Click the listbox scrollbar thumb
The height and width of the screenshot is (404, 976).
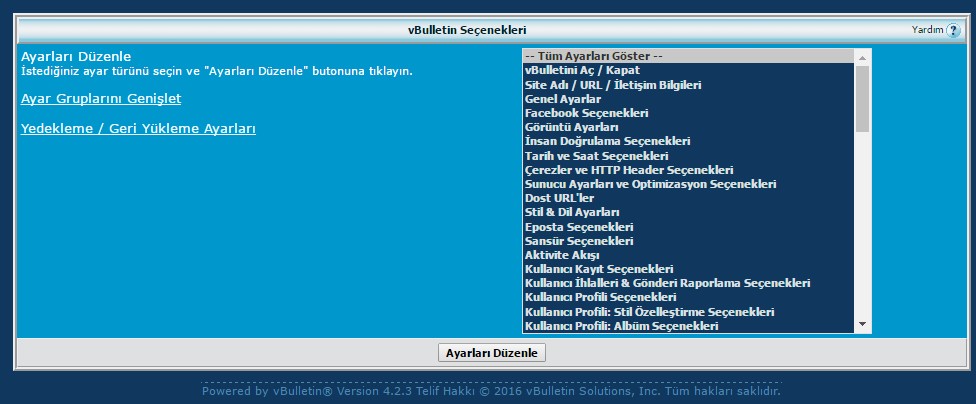(862, 99)
